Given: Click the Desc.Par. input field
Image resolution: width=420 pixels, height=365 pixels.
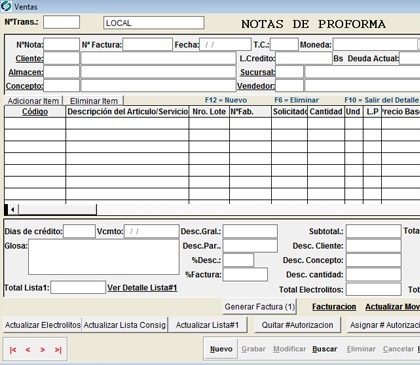Looking at the screenshot, I should [x=250, y=246].
